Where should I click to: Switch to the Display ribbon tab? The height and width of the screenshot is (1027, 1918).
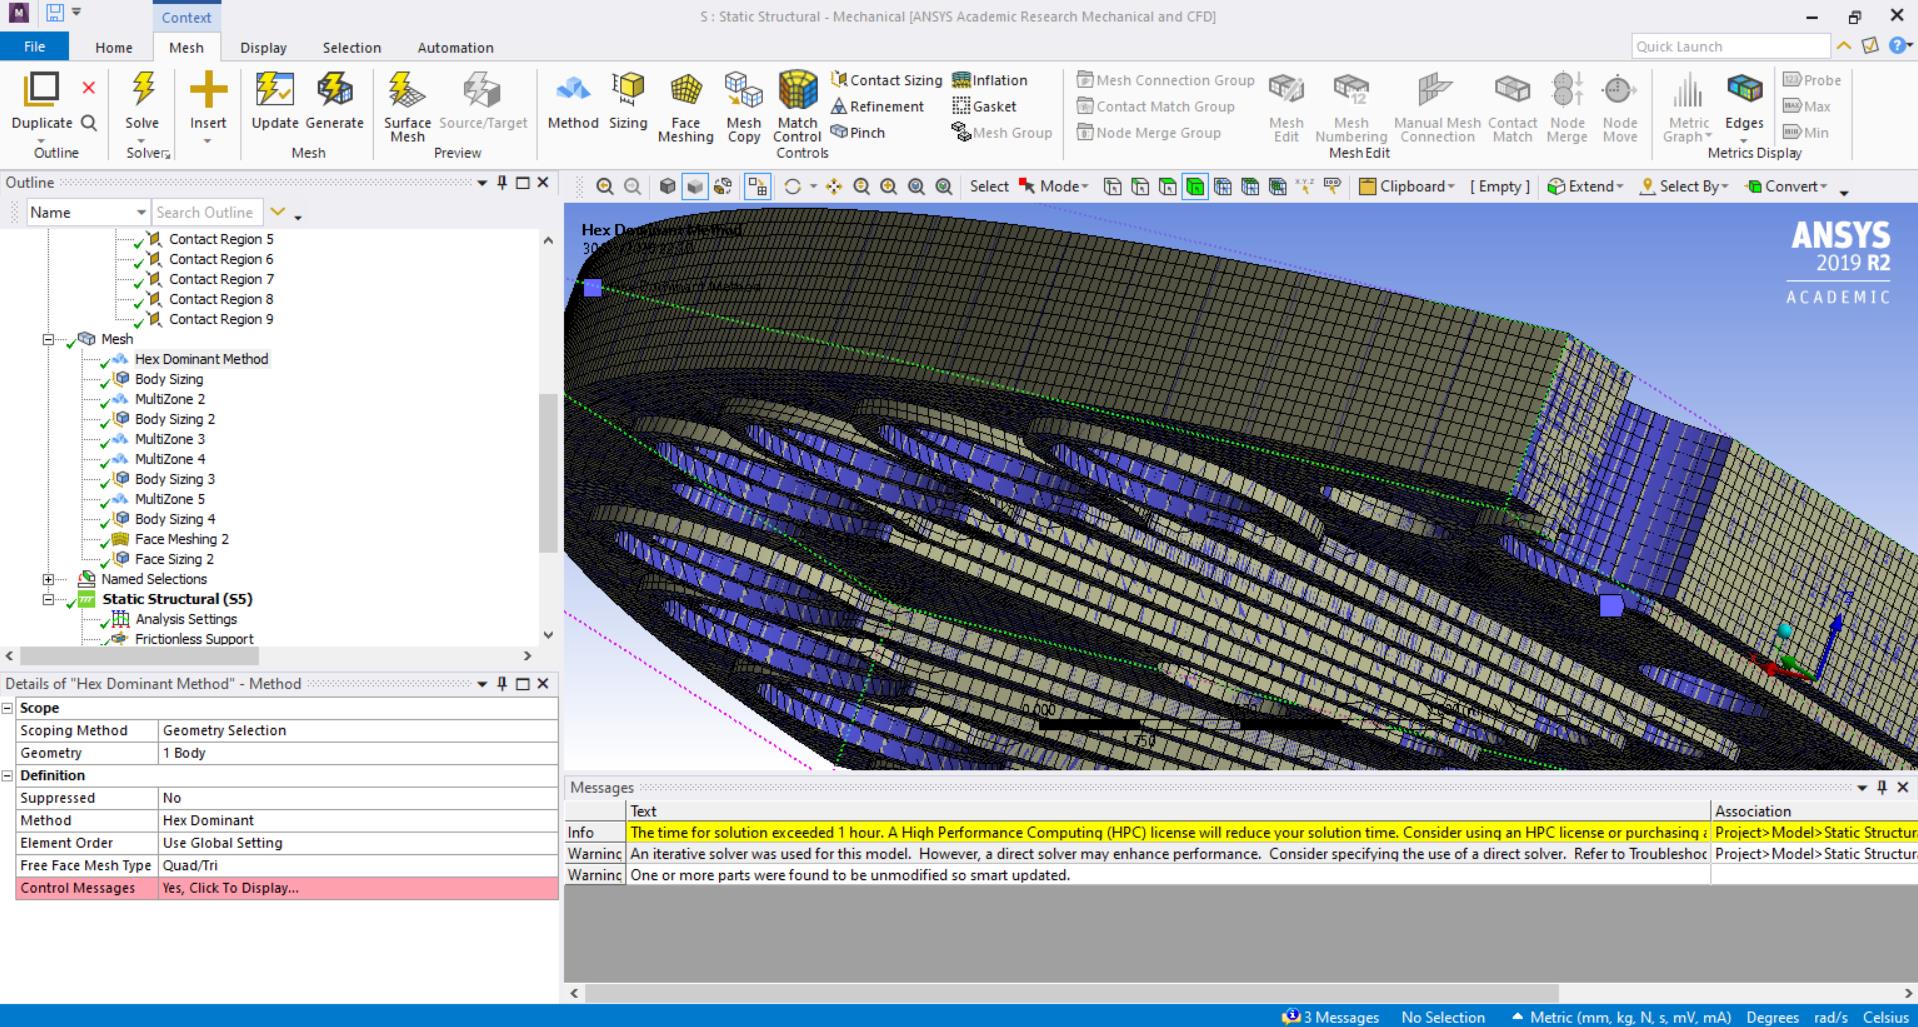pyautogui.click(x=263, y=47)
